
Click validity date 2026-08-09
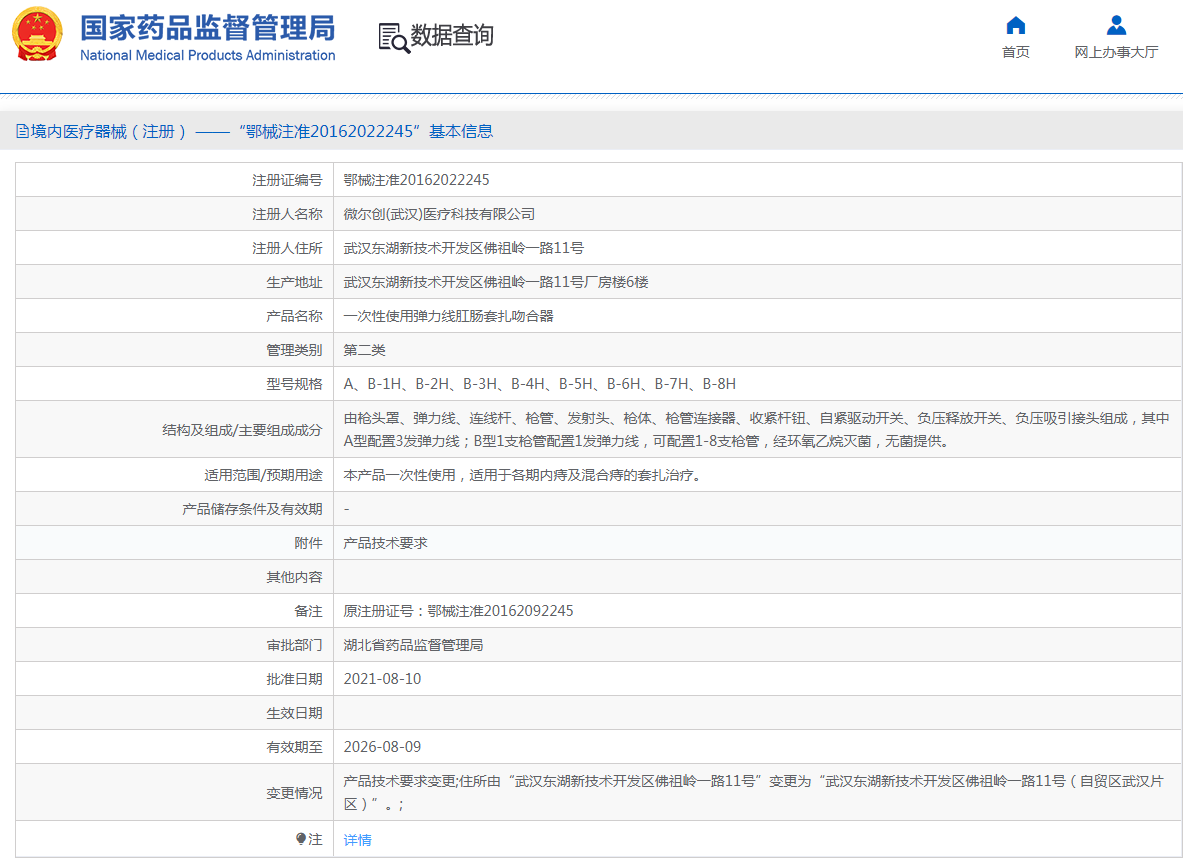click(x=382, y=747)
